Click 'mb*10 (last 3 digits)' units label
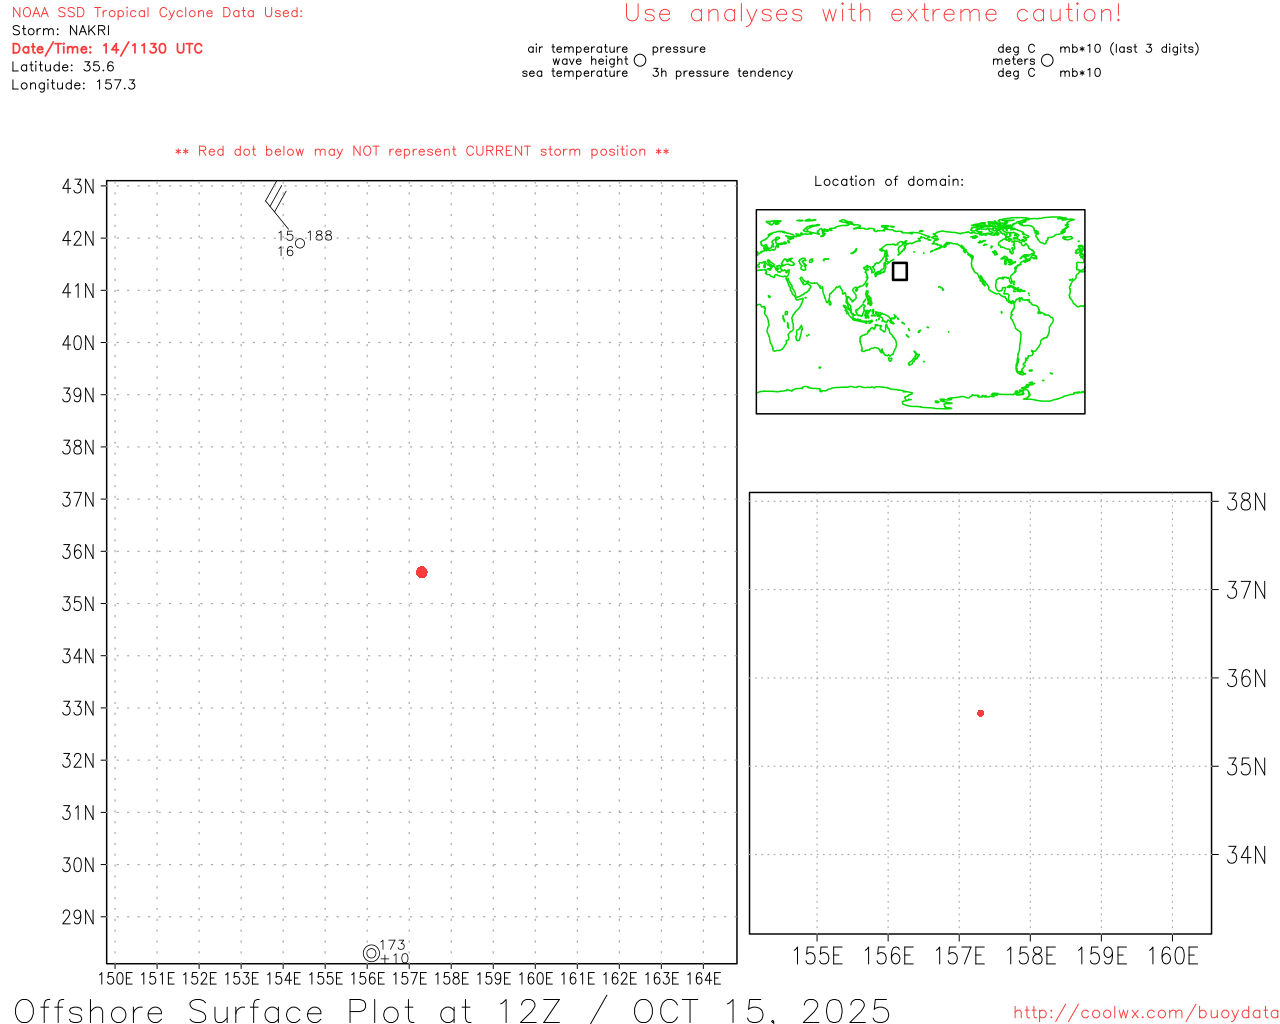This screenshot has height=1024, width=1280. tap(1129, 49)
